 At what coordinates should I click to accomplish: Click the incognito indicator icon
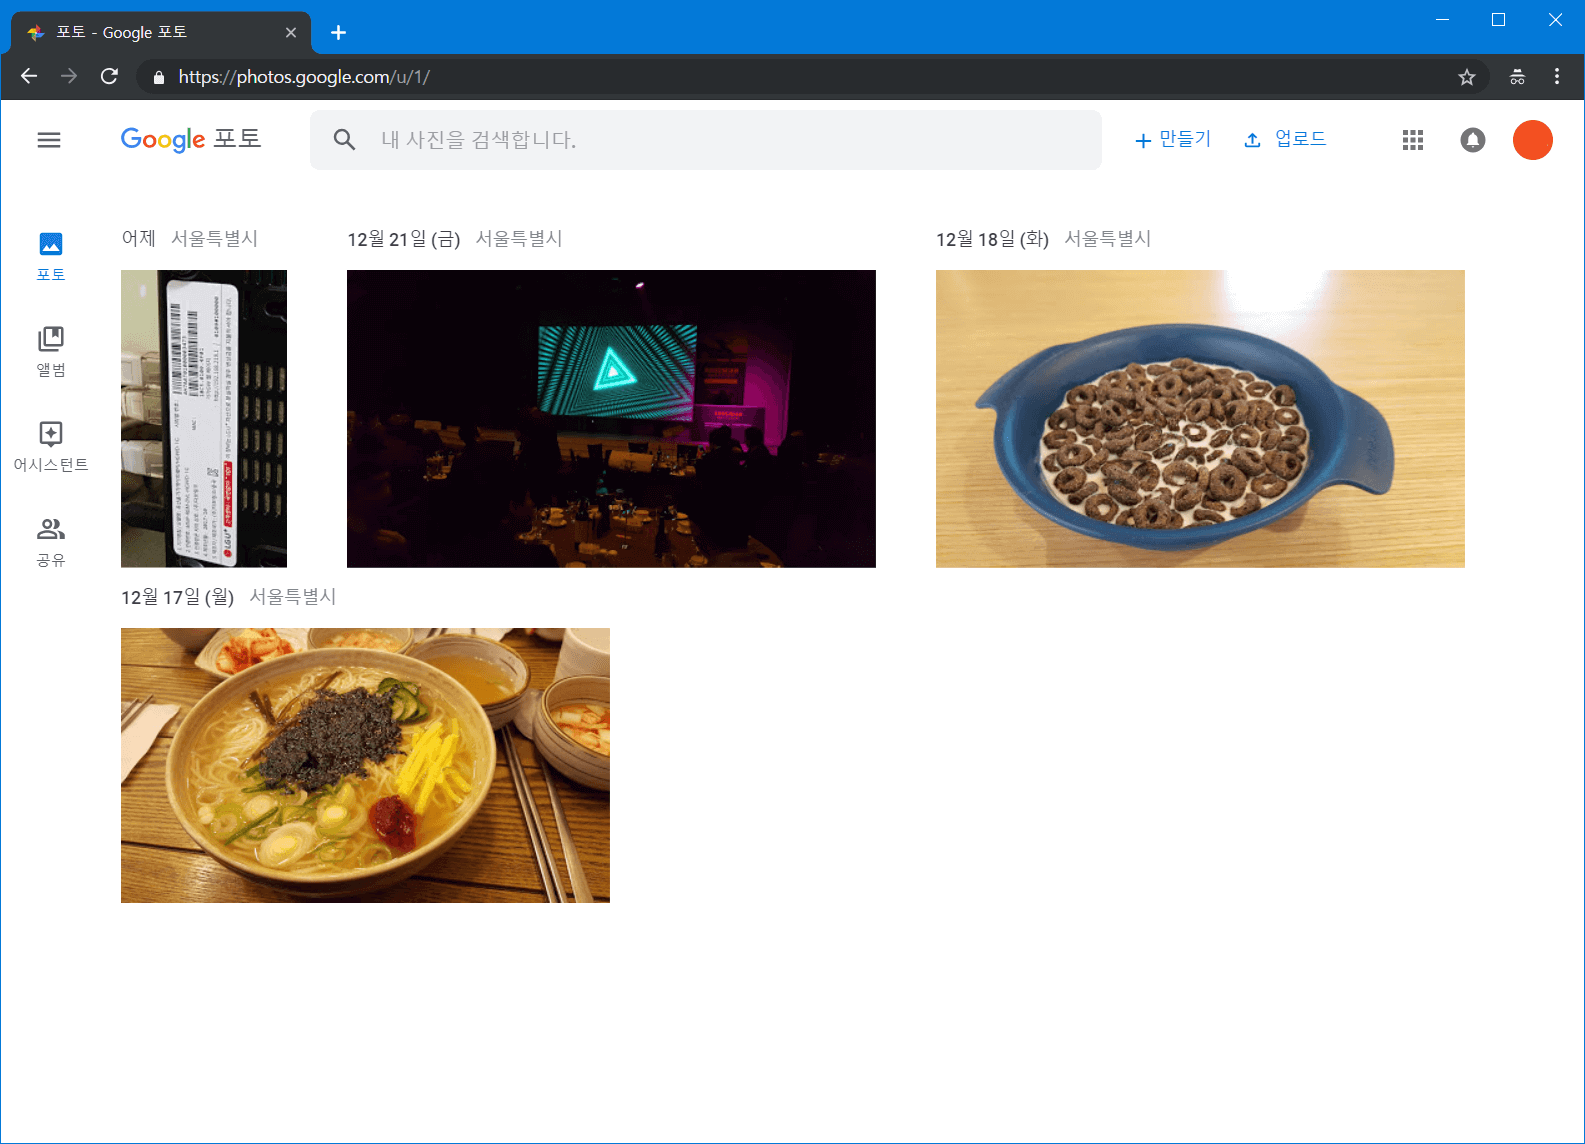click(1517, 77)
